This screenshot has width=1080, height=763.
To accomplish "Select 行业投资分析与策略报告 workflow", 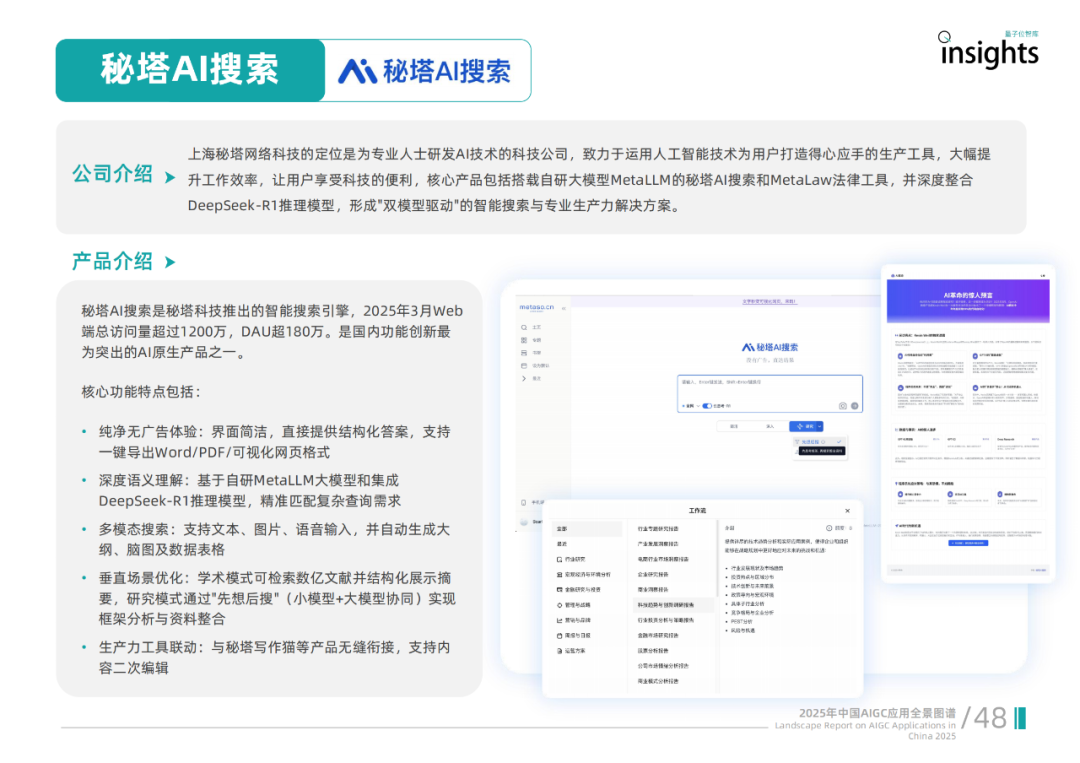I will pyautogui.click(x=665, y=620).
